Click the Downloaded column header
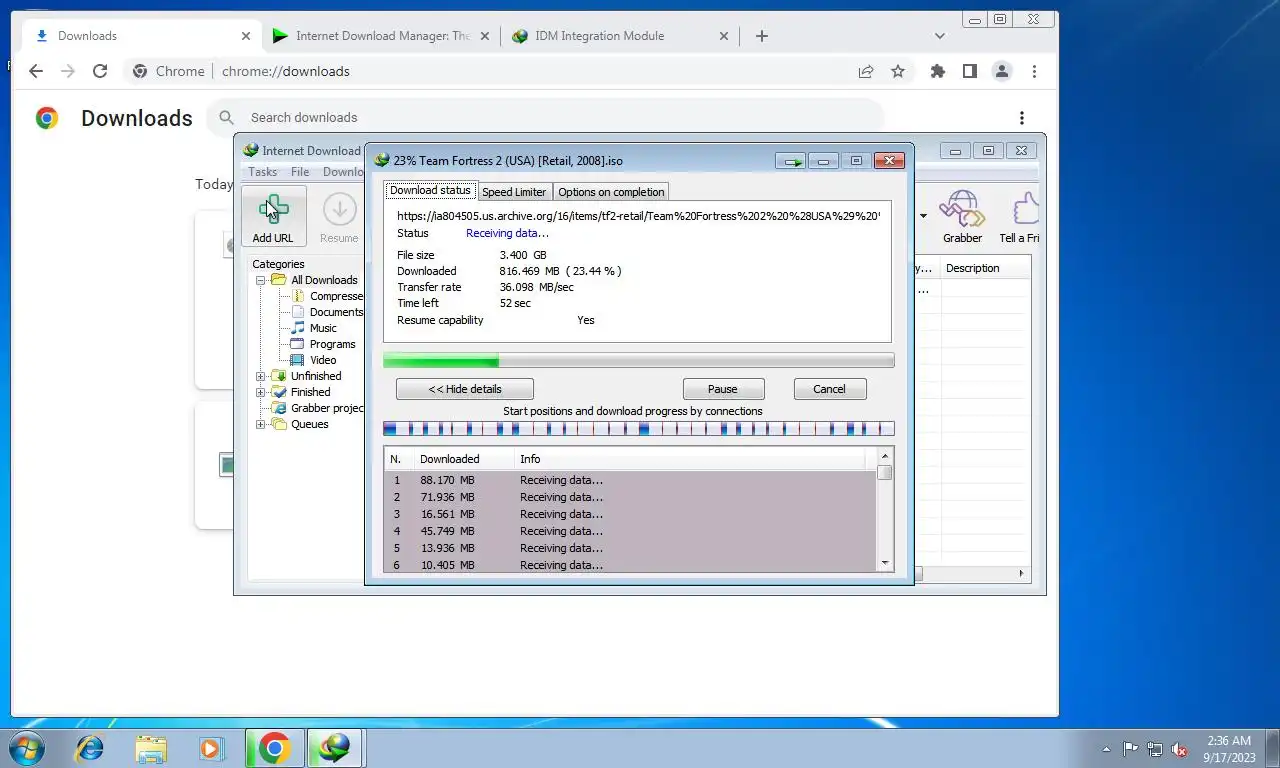Viewport: 1280px width, 768px height. point(464,459)
